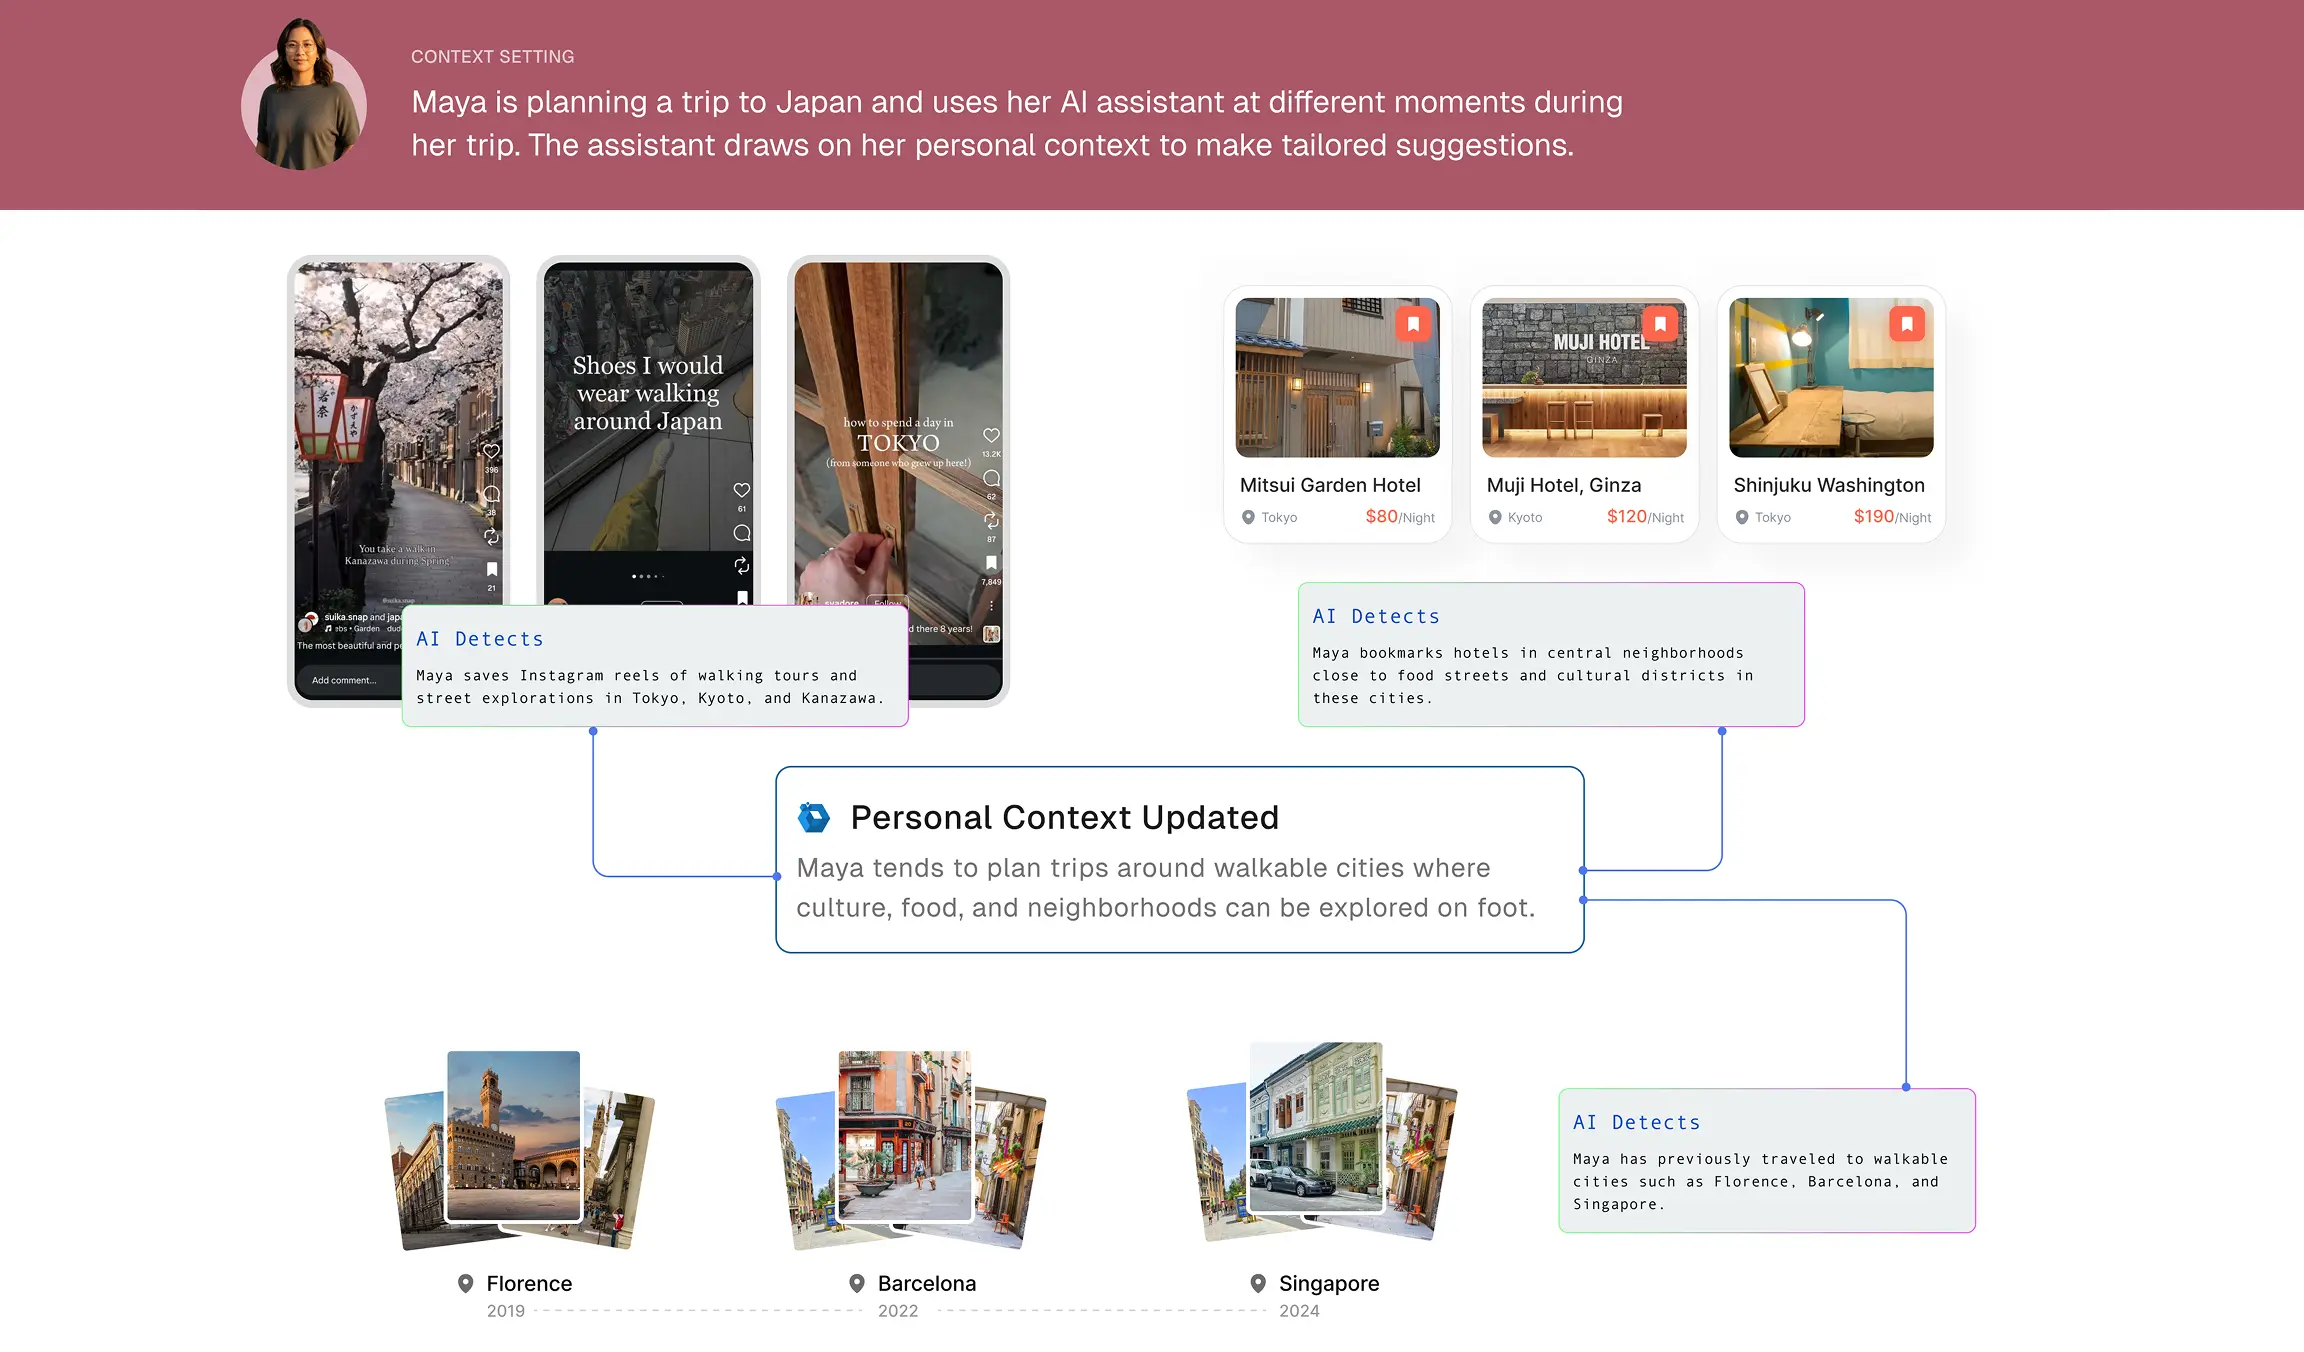Click the Tokyo location pin under Shinjuku Washington
This screenshot has width=2304, height=1352.
point(1742,517)
